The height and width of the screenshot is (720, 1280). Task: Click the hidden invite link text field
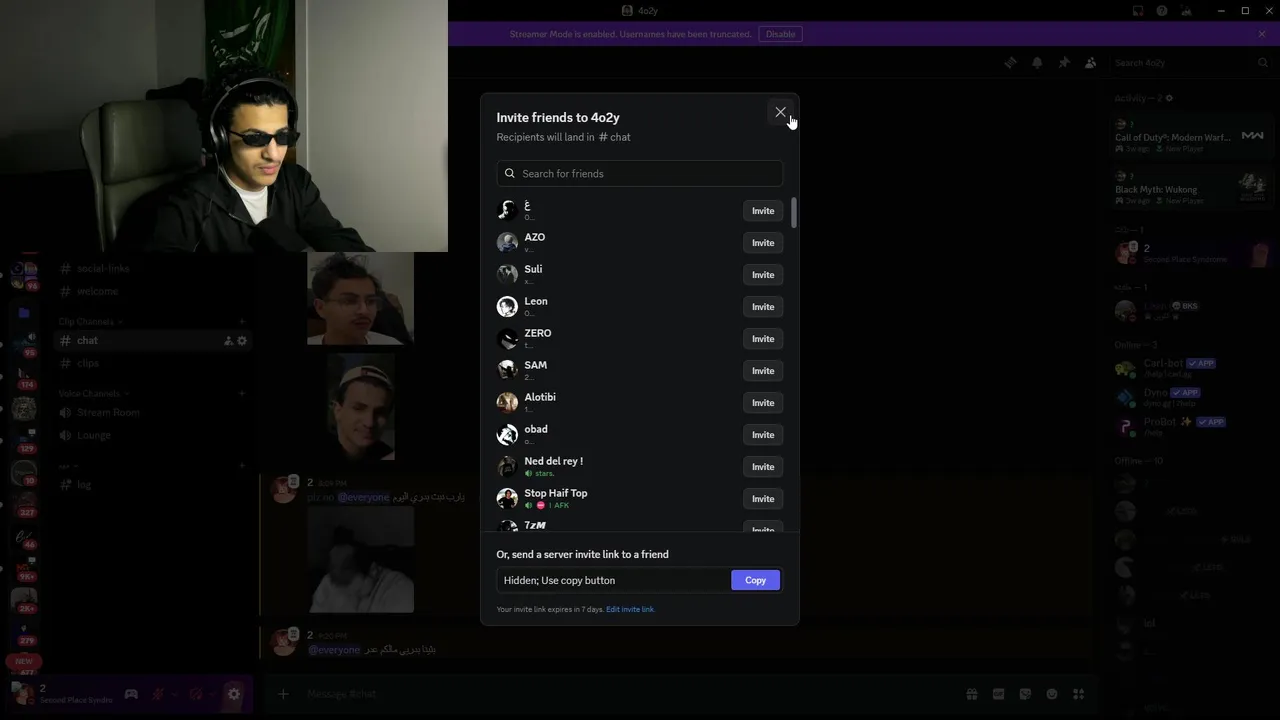613,580
